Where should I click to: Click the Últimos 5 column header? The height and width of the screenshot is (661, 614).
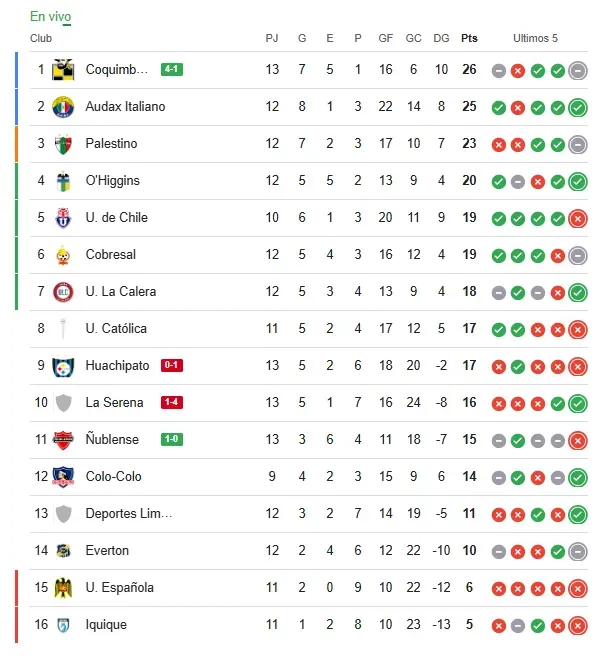coord(535,38)
